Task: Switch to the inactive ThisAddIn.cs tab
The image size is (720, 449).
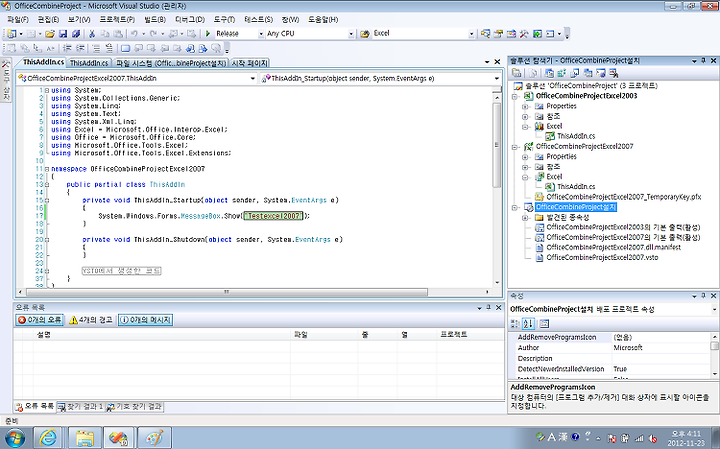Action: [x=89, y=63]
